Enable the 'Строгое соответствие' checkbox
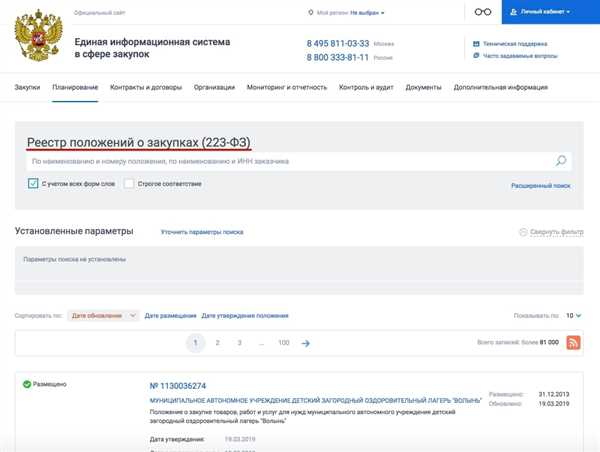This screenshot has height=452, width=600. click(129, 184)
